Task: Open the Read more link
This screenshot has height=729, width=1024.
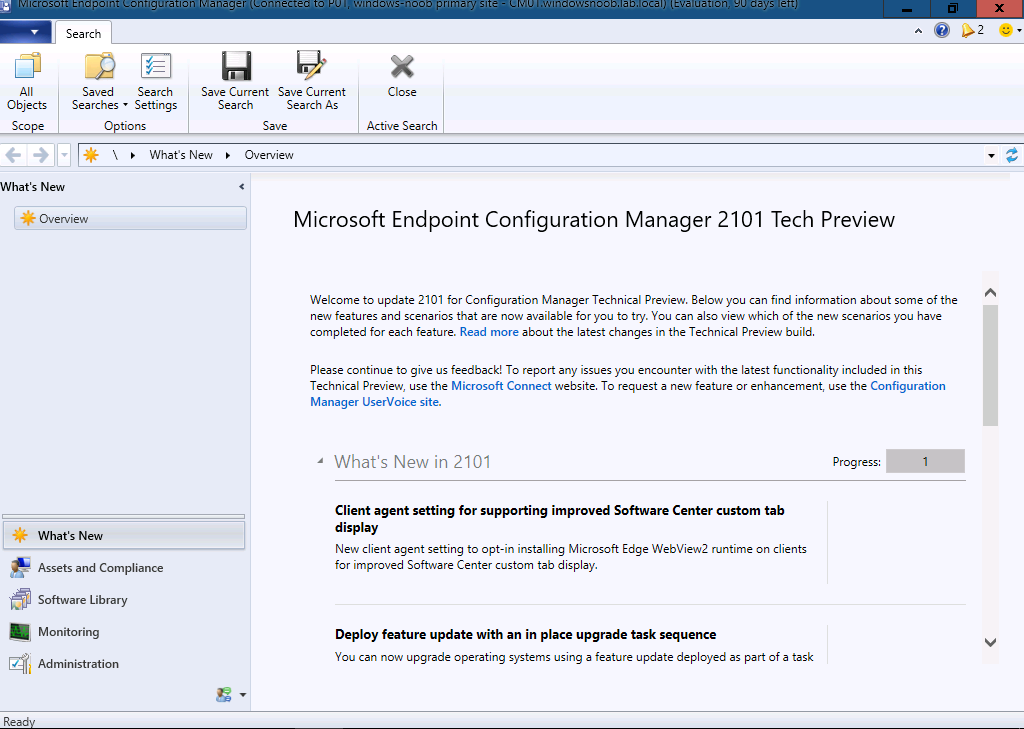Action: pos(489,332)
